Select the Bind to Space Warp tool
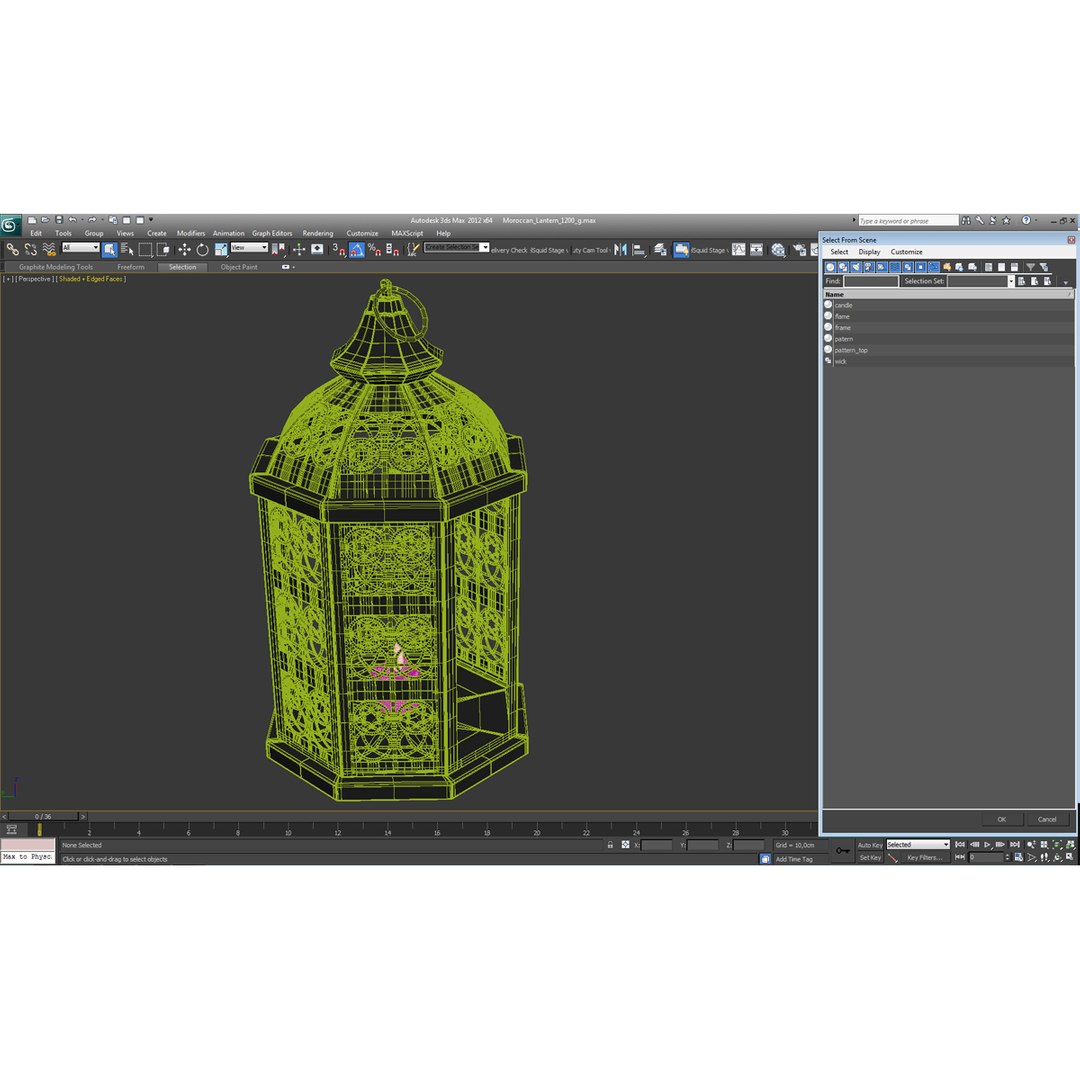 49,249
